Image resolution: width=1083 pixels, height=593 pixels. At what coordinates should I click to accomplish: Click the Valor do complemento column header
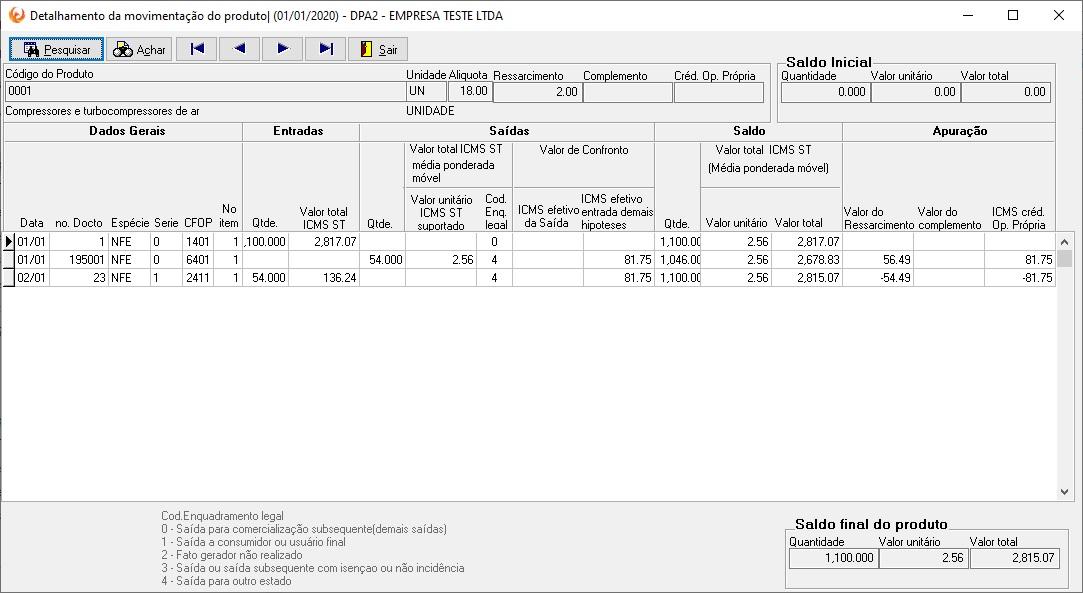(x=949, y=218)
